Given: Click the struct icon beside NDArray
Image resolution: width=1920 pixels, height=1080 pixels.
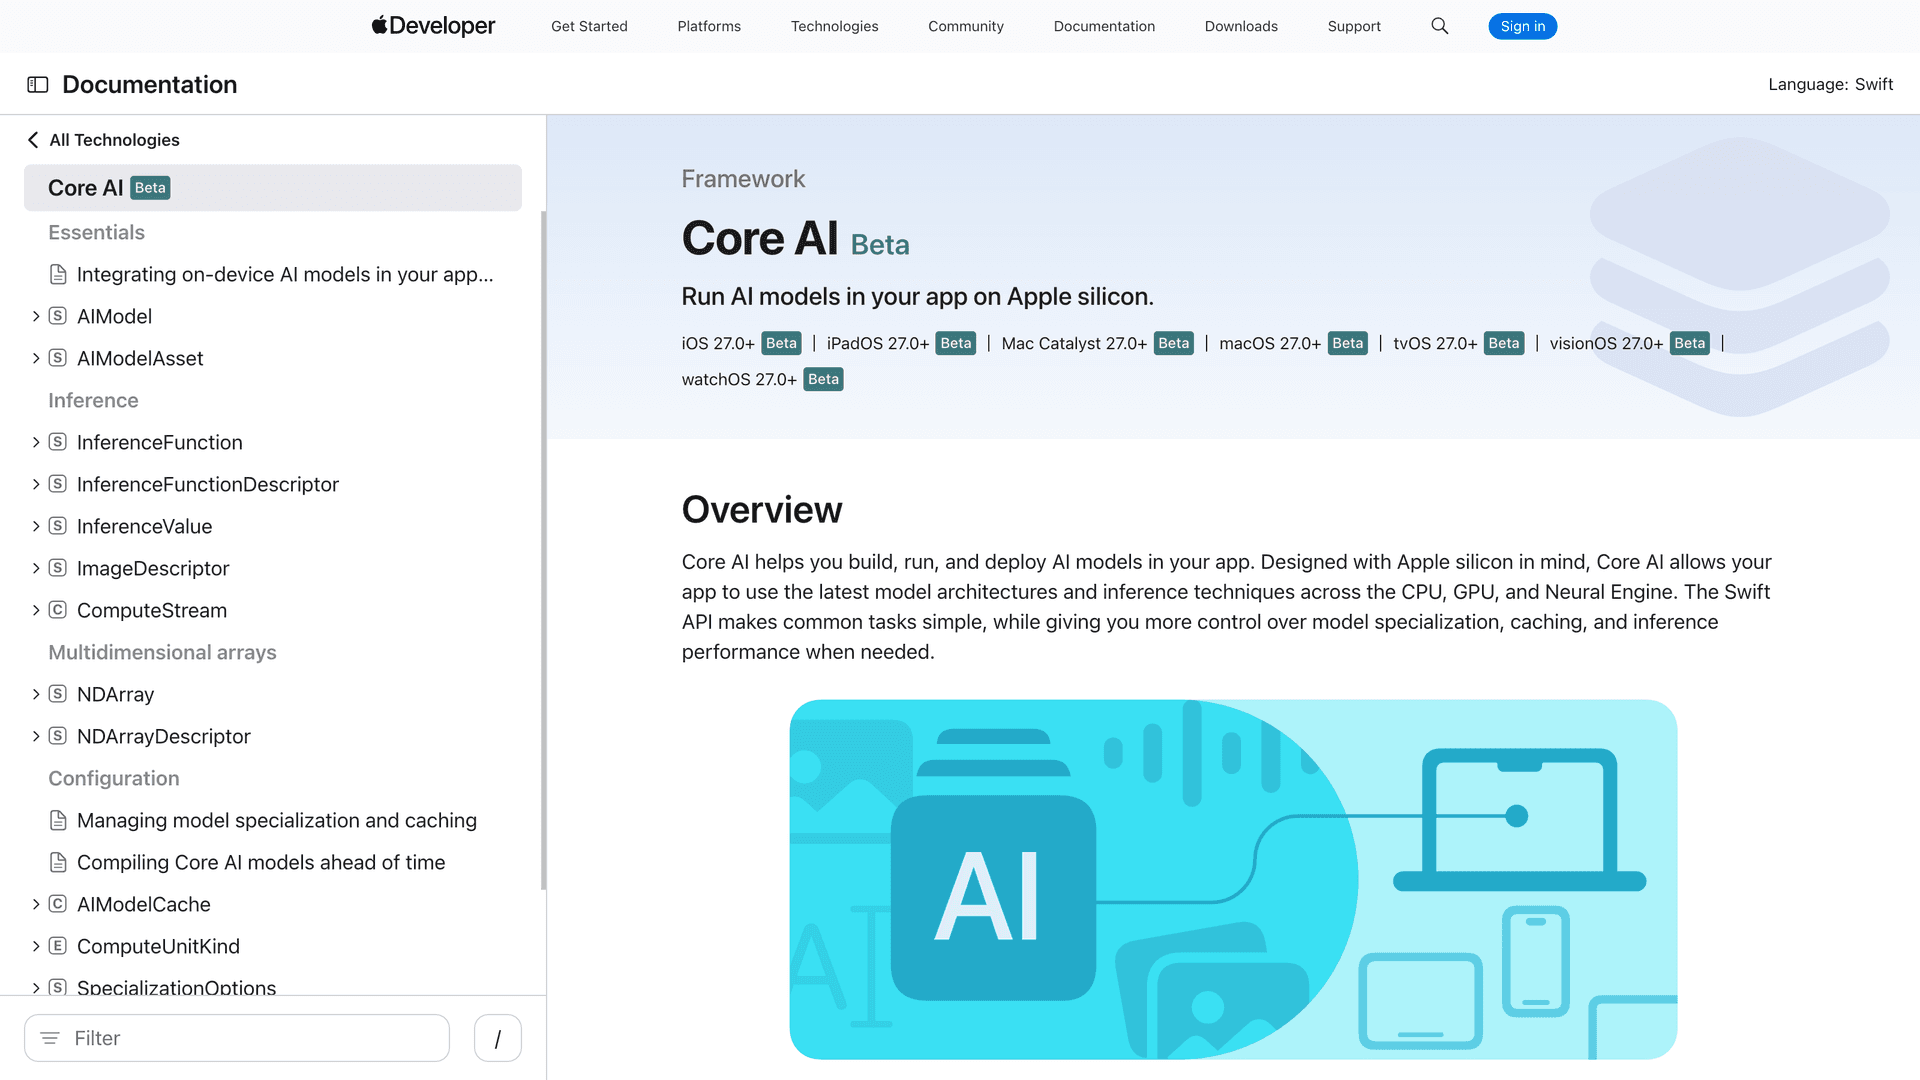Looking at the screenshot, I should coord(58,694).
